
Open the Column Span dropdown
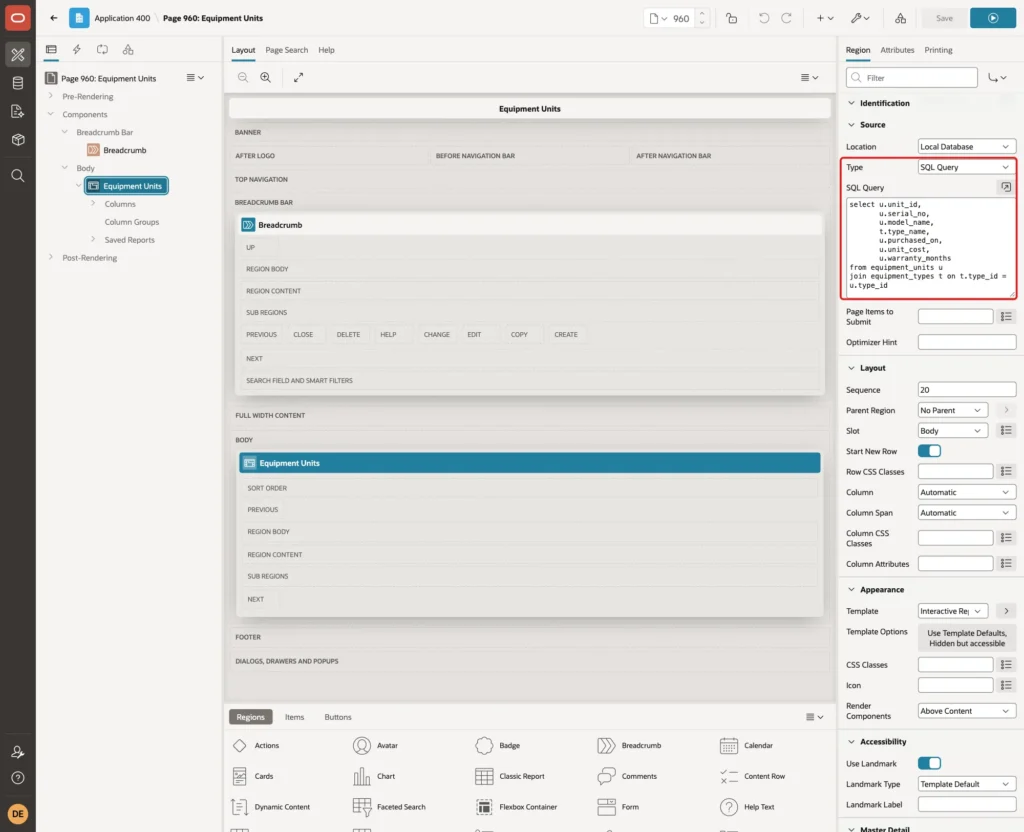966,513
